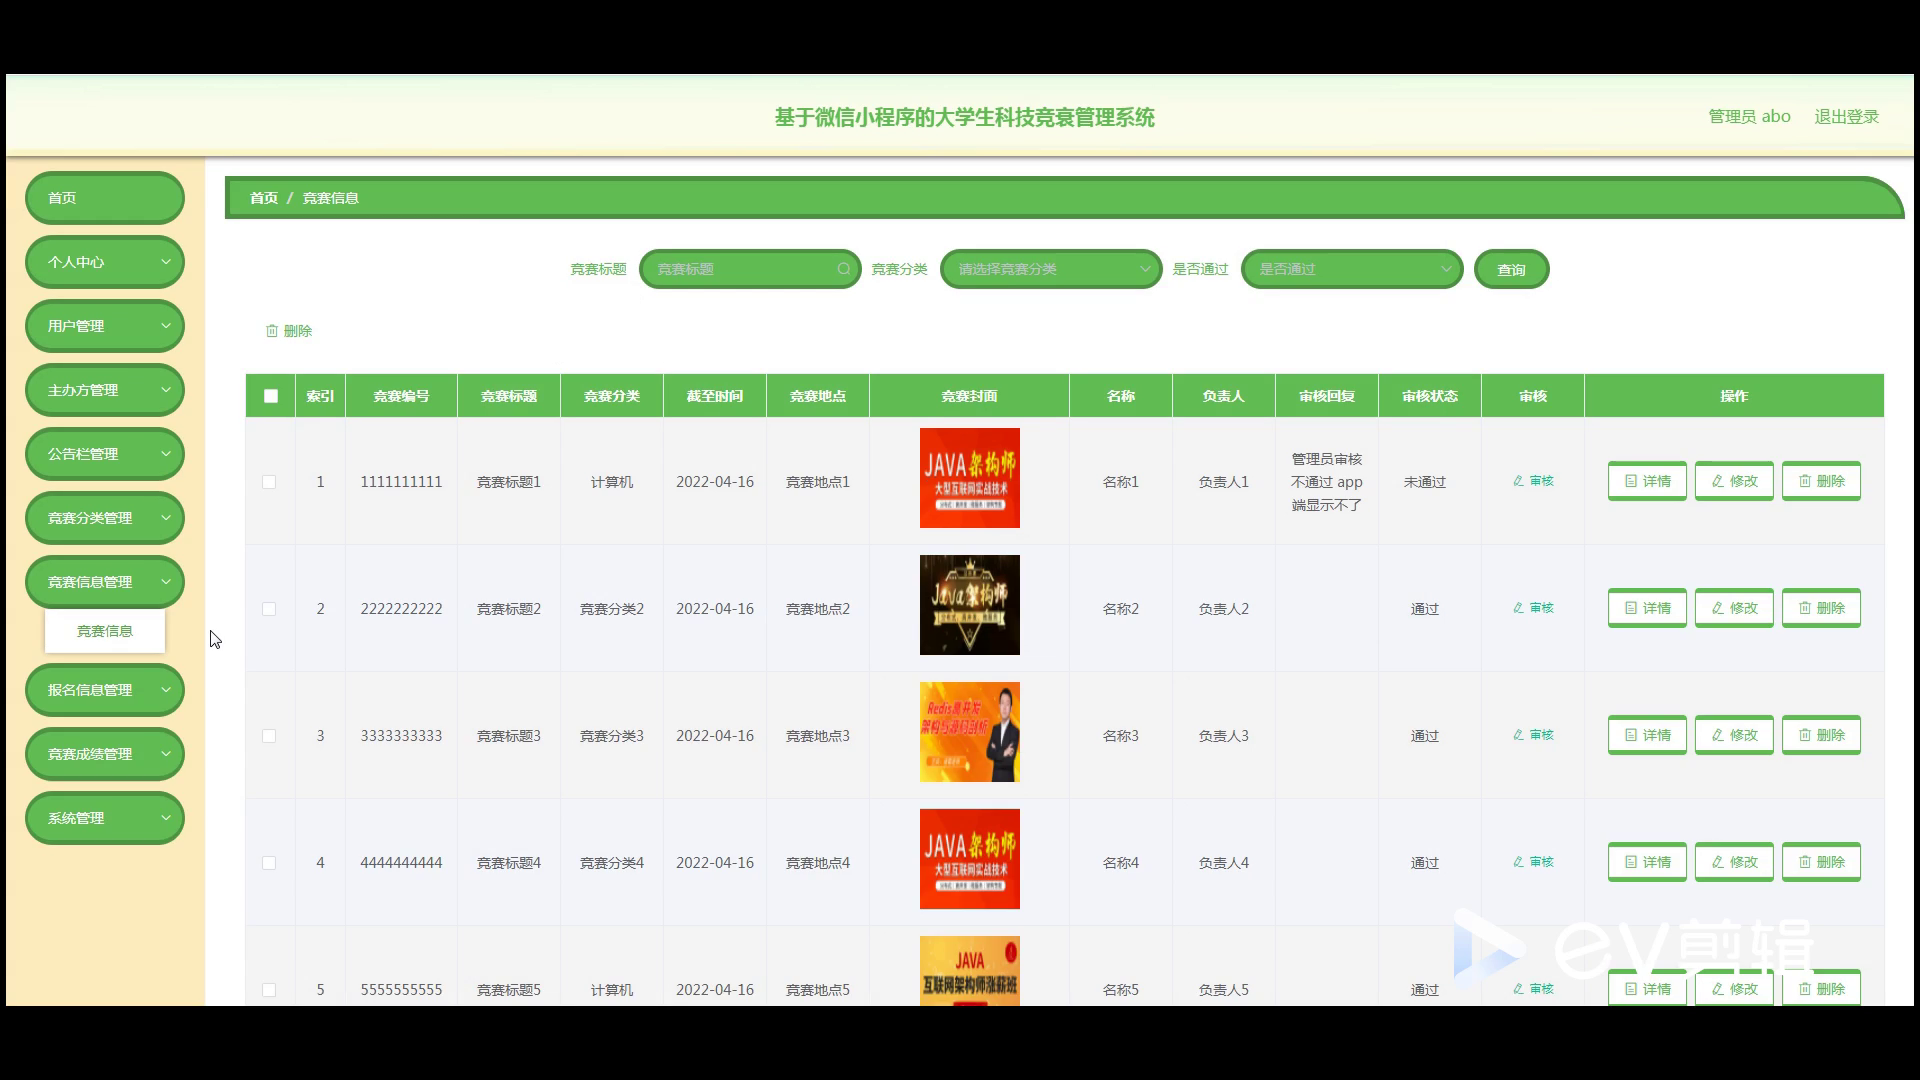Image resolution: width=1920 pixels, height=1080 pixels.
Task: Expand 竞赛成绩管理 sidebar menu
Action: pos(105,754)
